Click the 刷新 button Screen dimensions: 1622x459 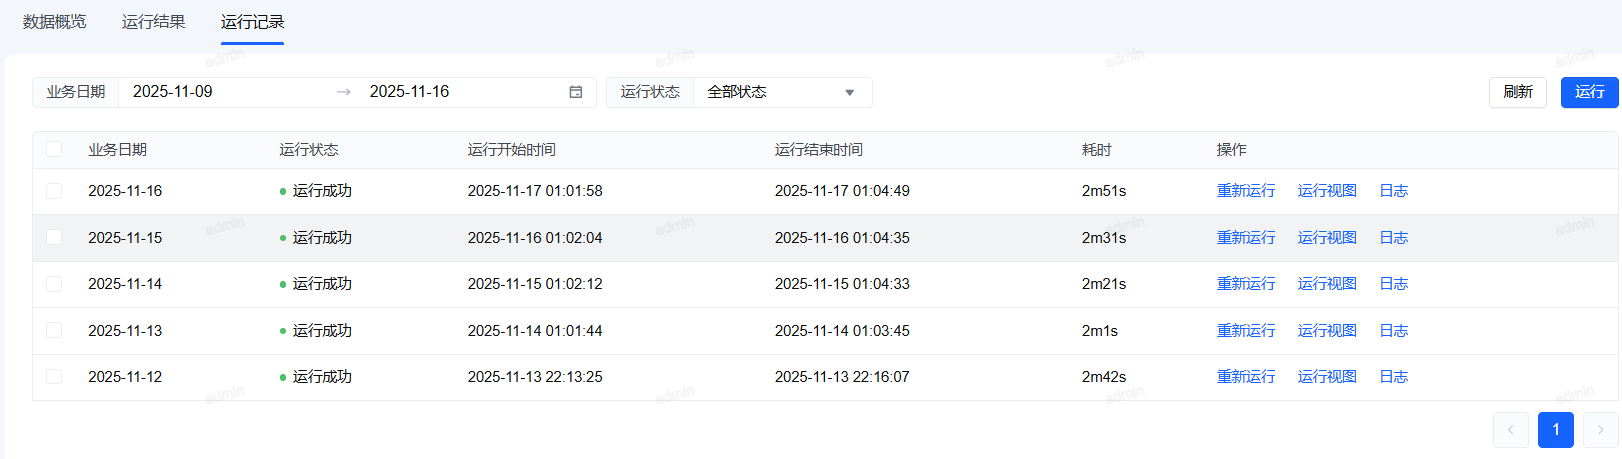(1518, 92)
